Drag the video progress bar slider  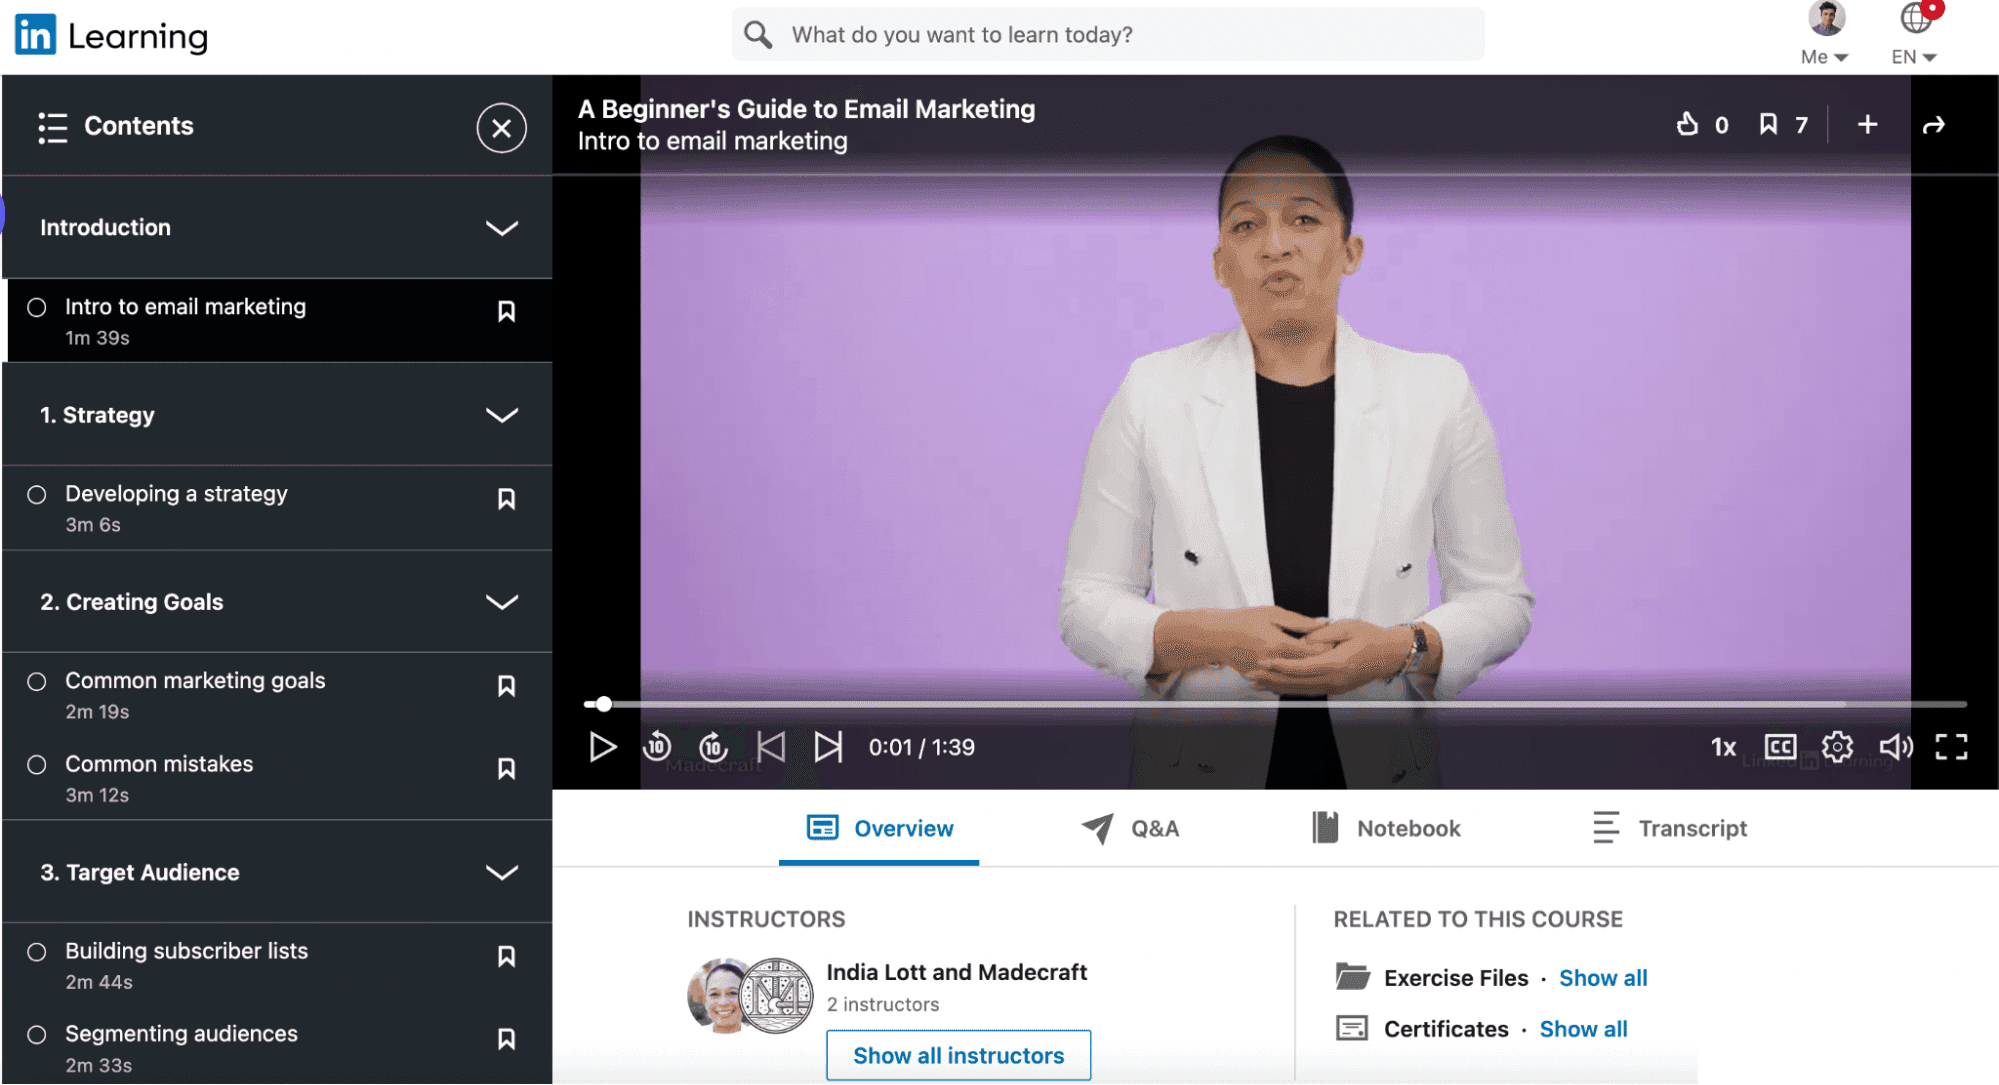tap(601, 702)
